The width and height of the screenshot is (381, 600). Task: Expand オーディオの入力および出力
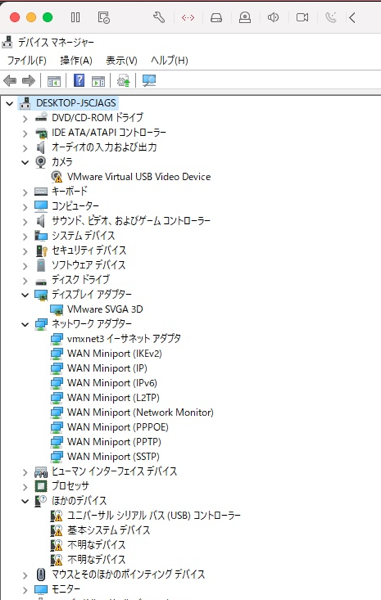25,148
